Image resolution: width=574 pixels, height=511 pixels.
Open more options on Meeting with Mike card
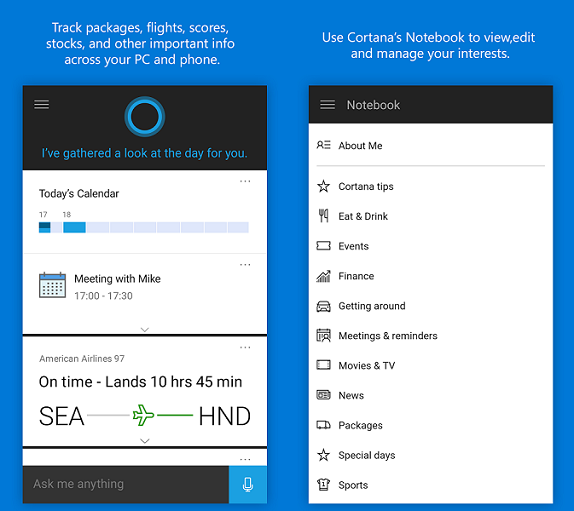(245, 265)
